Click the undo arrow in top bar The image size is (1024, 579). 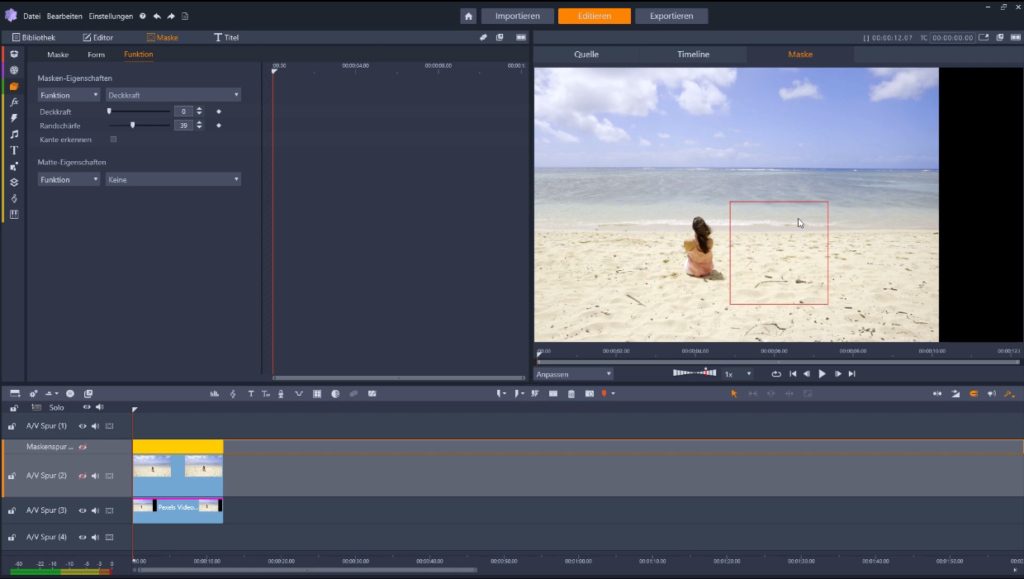[x=157, y=16]
